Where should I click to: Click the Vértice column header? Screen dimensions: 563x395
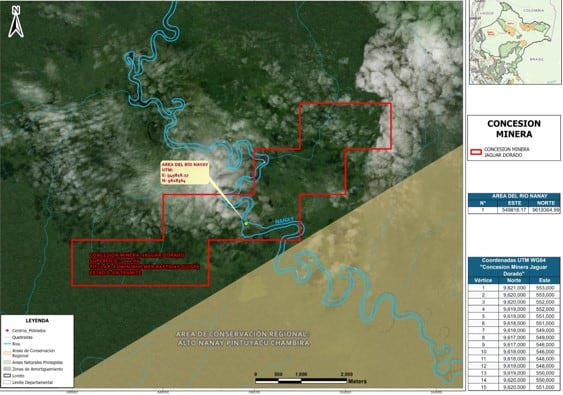tap(483, 280)
